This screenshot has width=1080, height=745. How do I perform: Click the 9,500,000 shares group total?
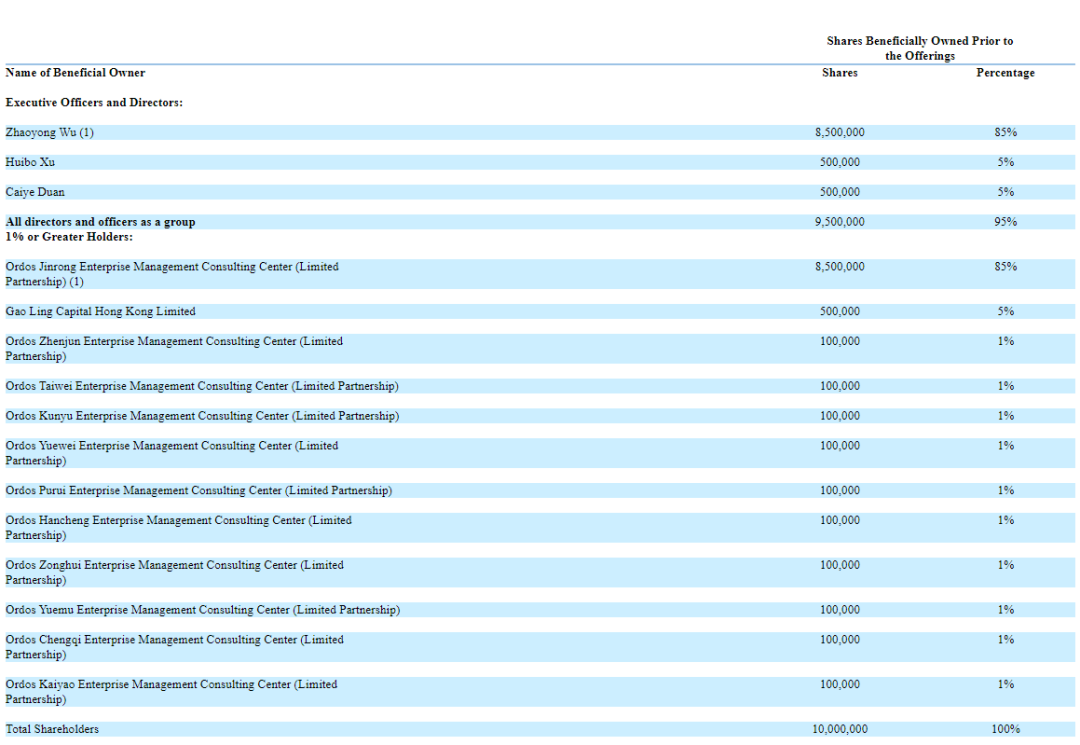point(840,222)
